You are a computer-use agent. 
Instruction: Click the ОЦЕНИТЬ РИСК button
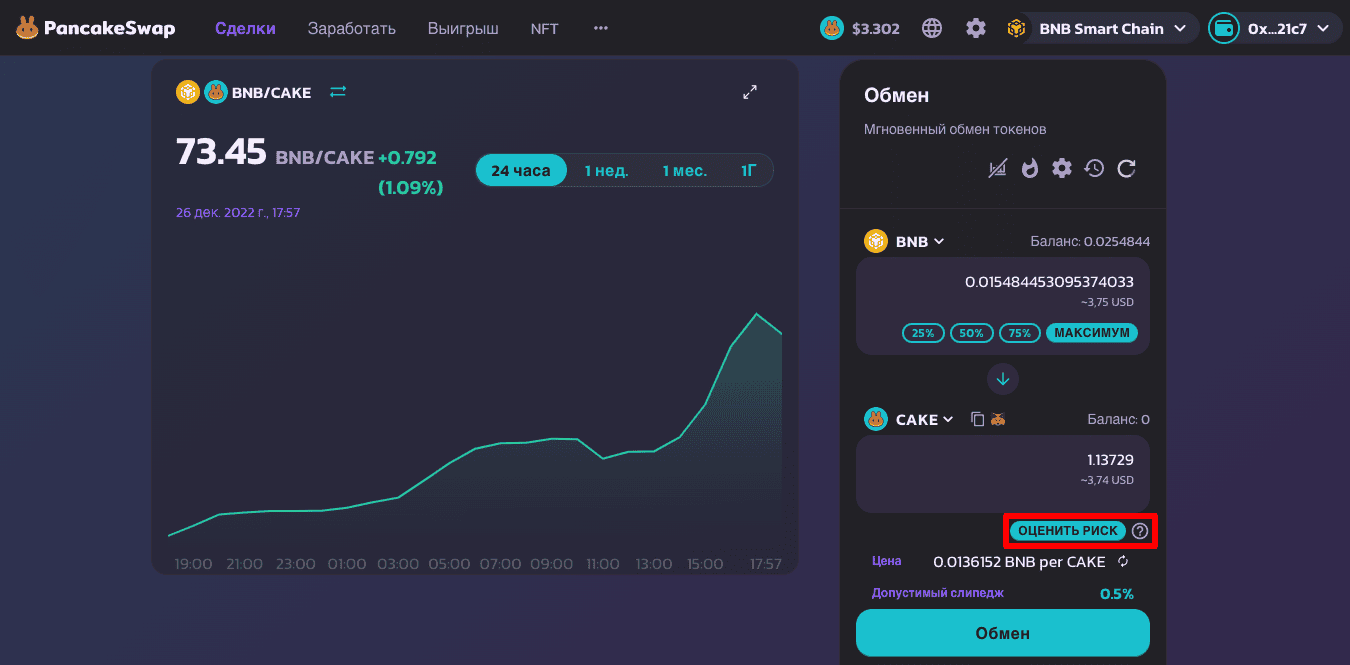[1068, 531]
